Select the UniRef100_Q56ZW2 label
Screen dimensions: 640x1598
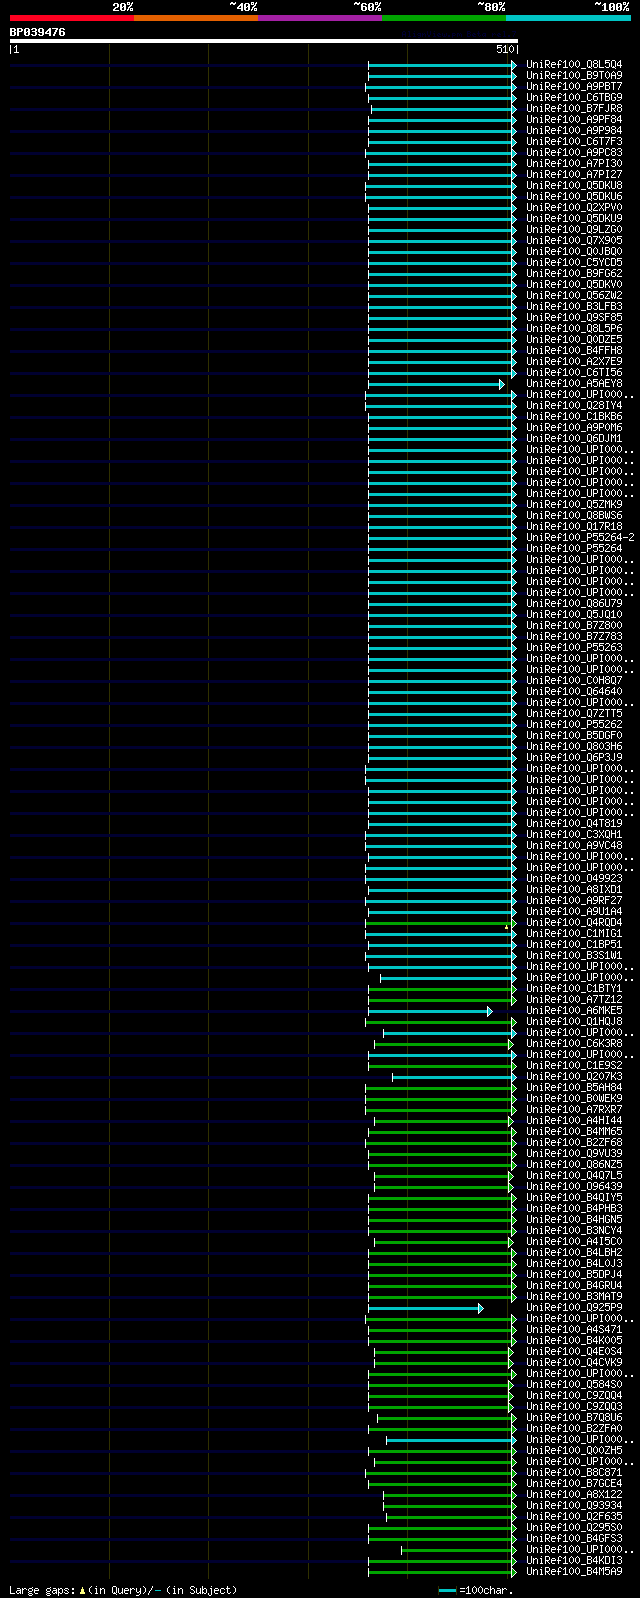coord(574,296)
